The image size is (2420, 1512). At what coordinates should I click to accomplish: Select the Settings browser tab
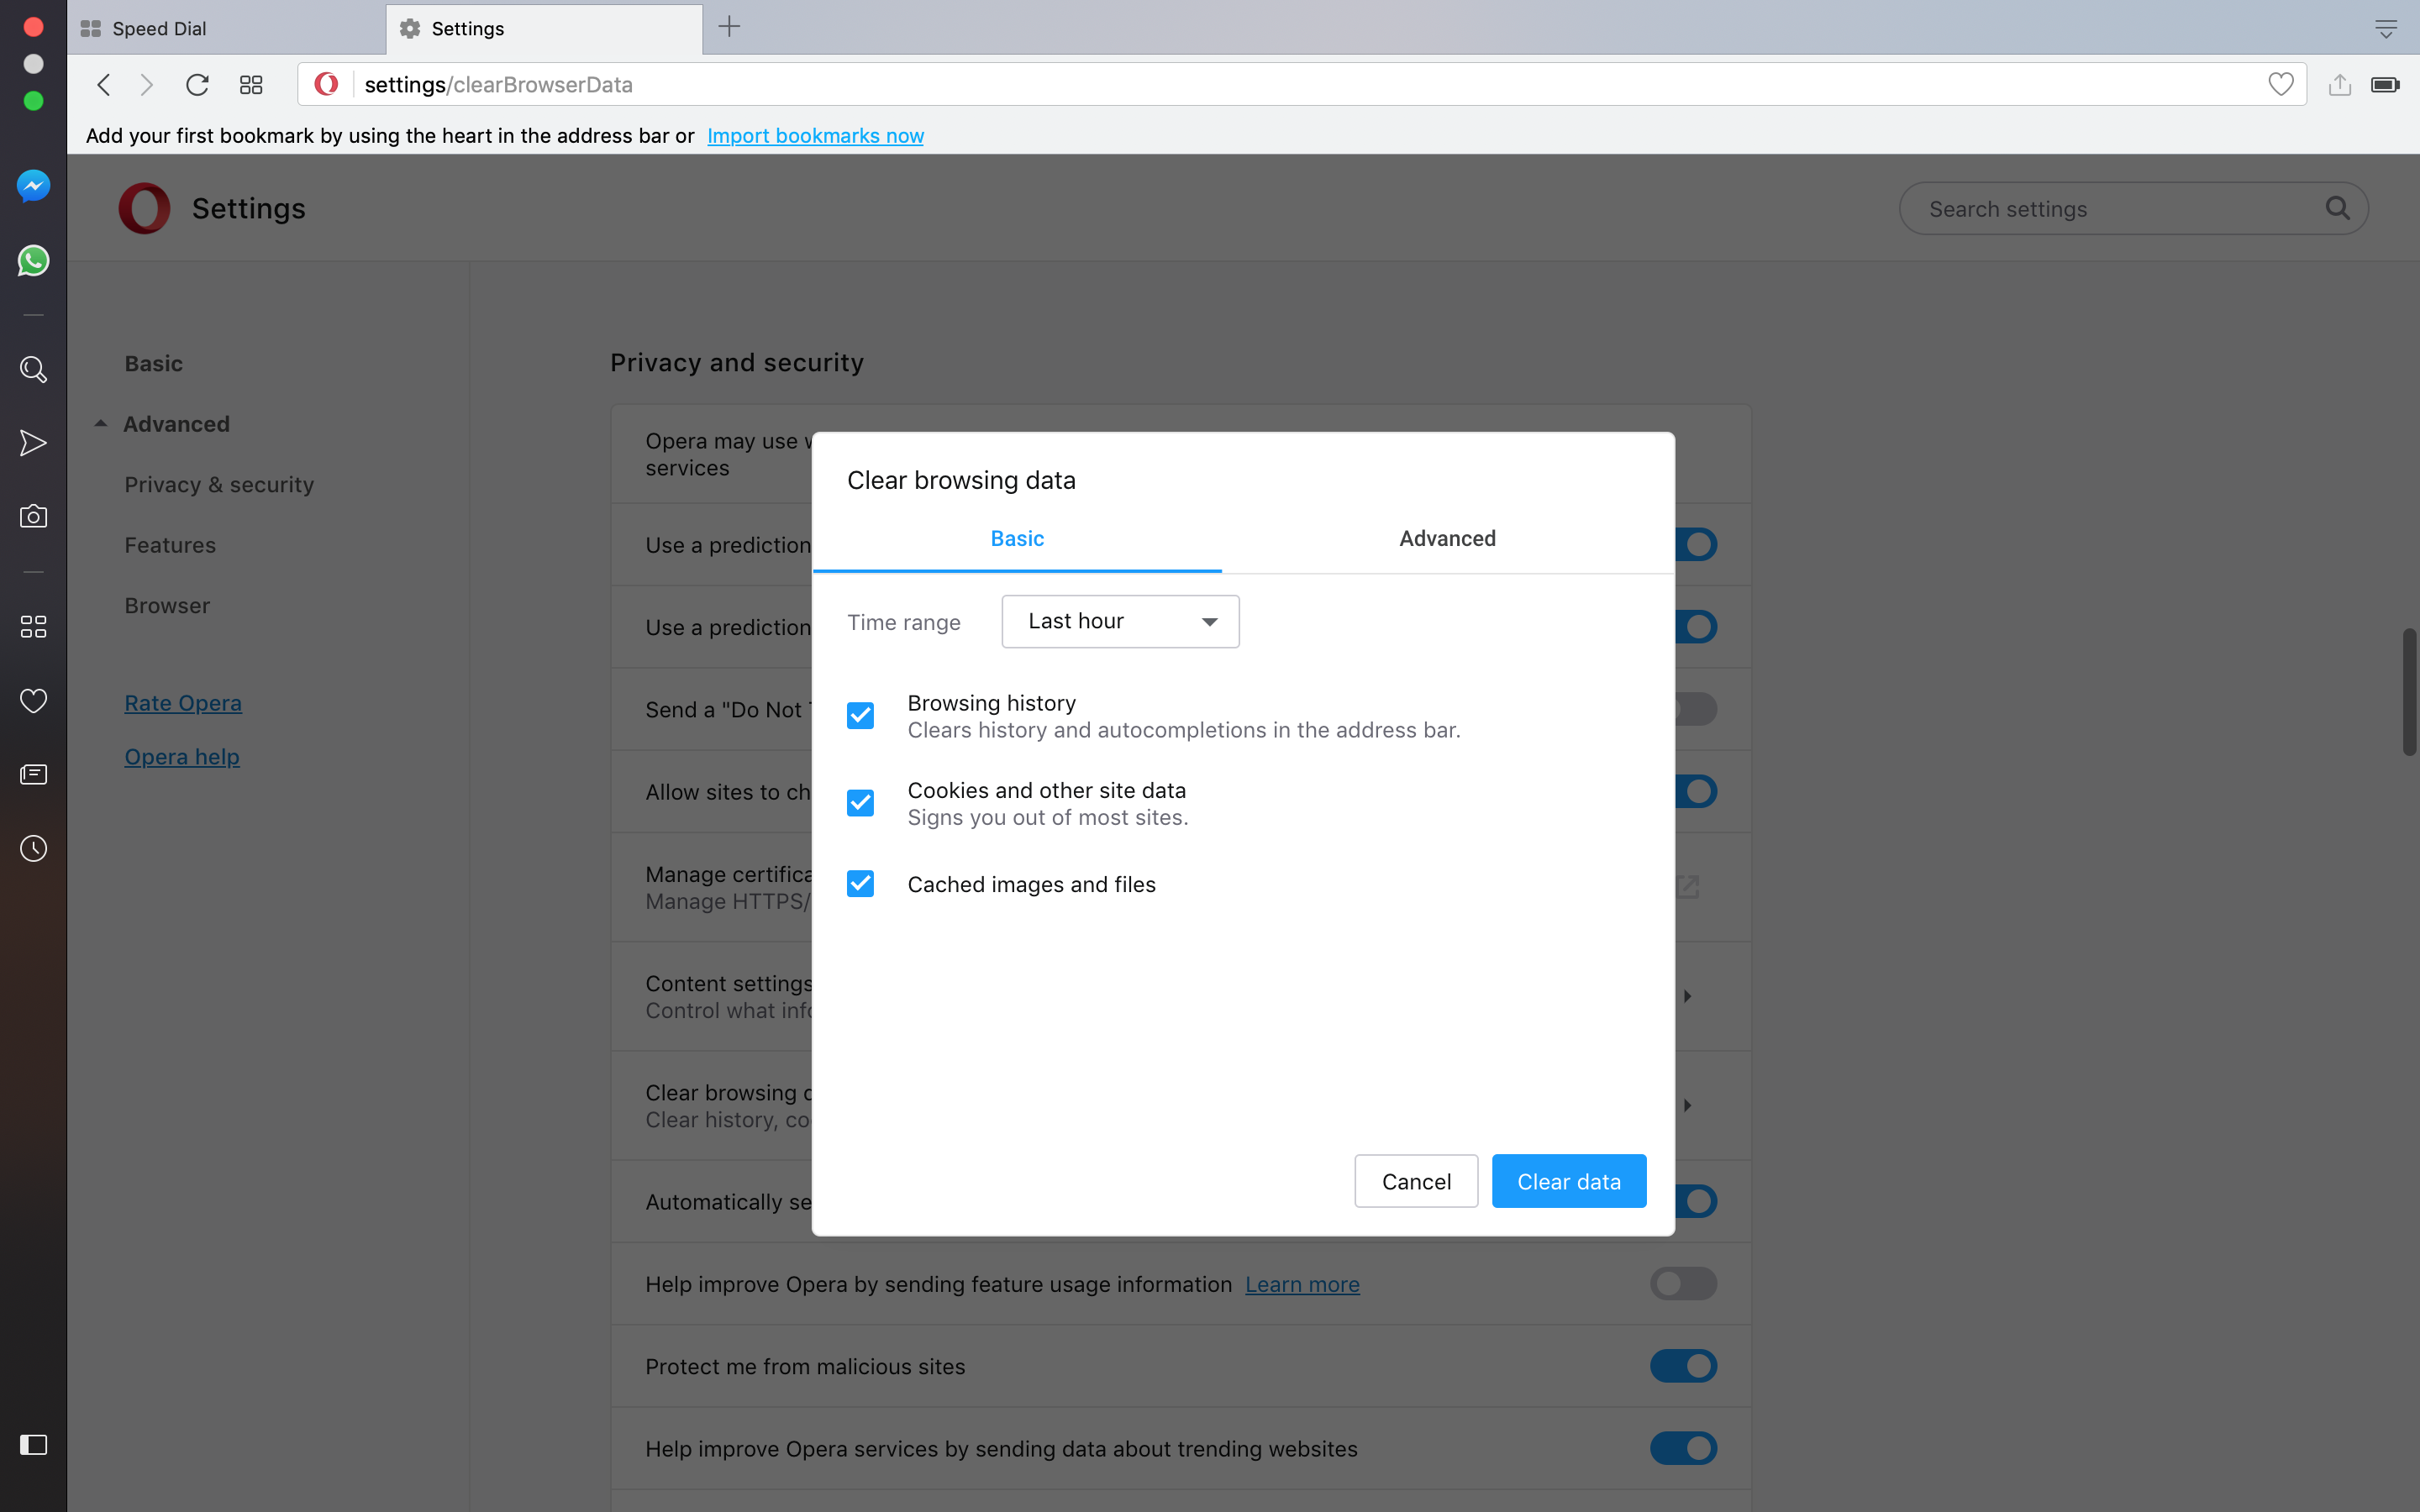[544, 29]
